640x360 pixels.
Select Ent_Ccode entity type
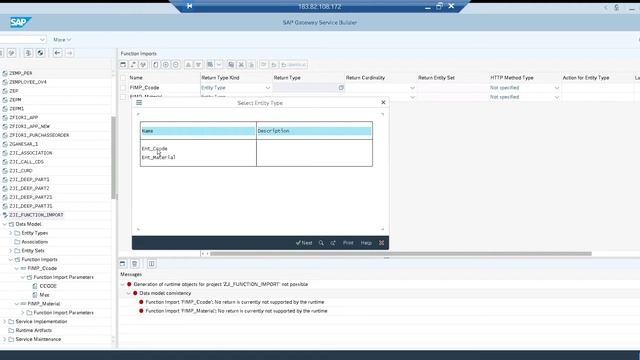[x=154, y=149]
